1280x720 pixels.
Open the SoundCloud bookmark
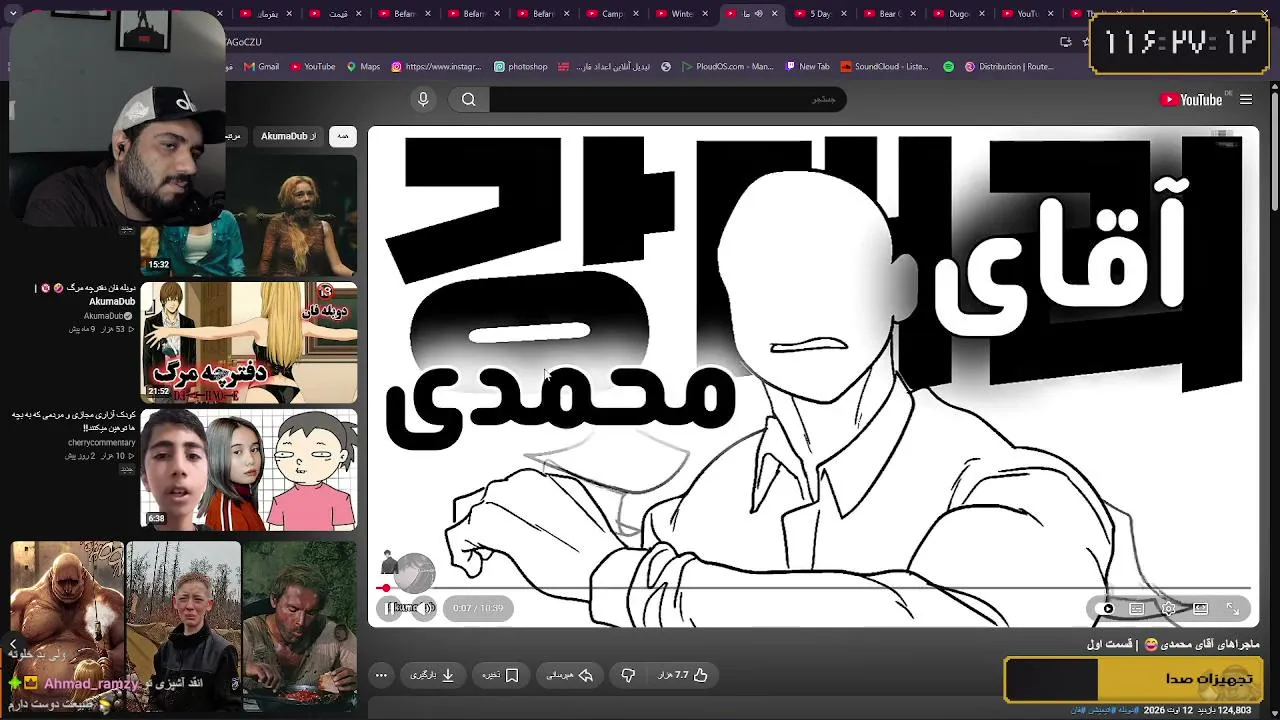click(x=885, y=67)
